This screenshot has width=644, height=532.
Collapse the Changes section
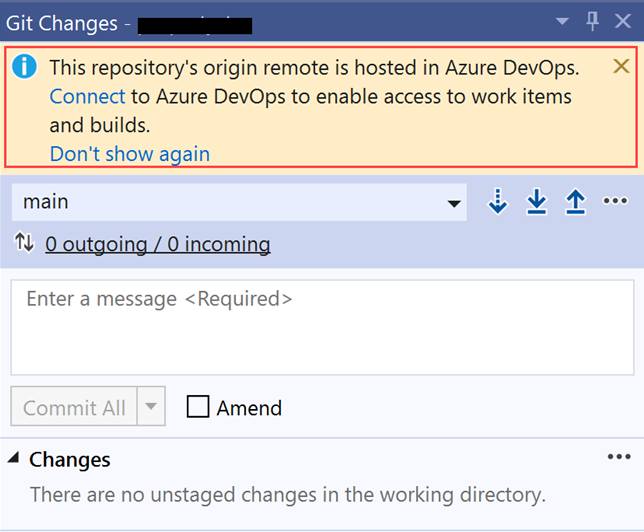click(14, 458)
